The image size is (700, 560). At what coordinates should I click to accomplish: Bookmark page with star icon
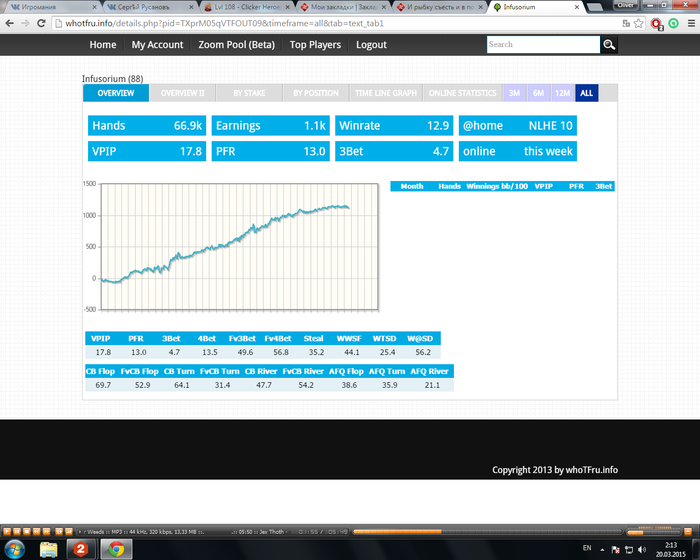(x=639, y=24)
